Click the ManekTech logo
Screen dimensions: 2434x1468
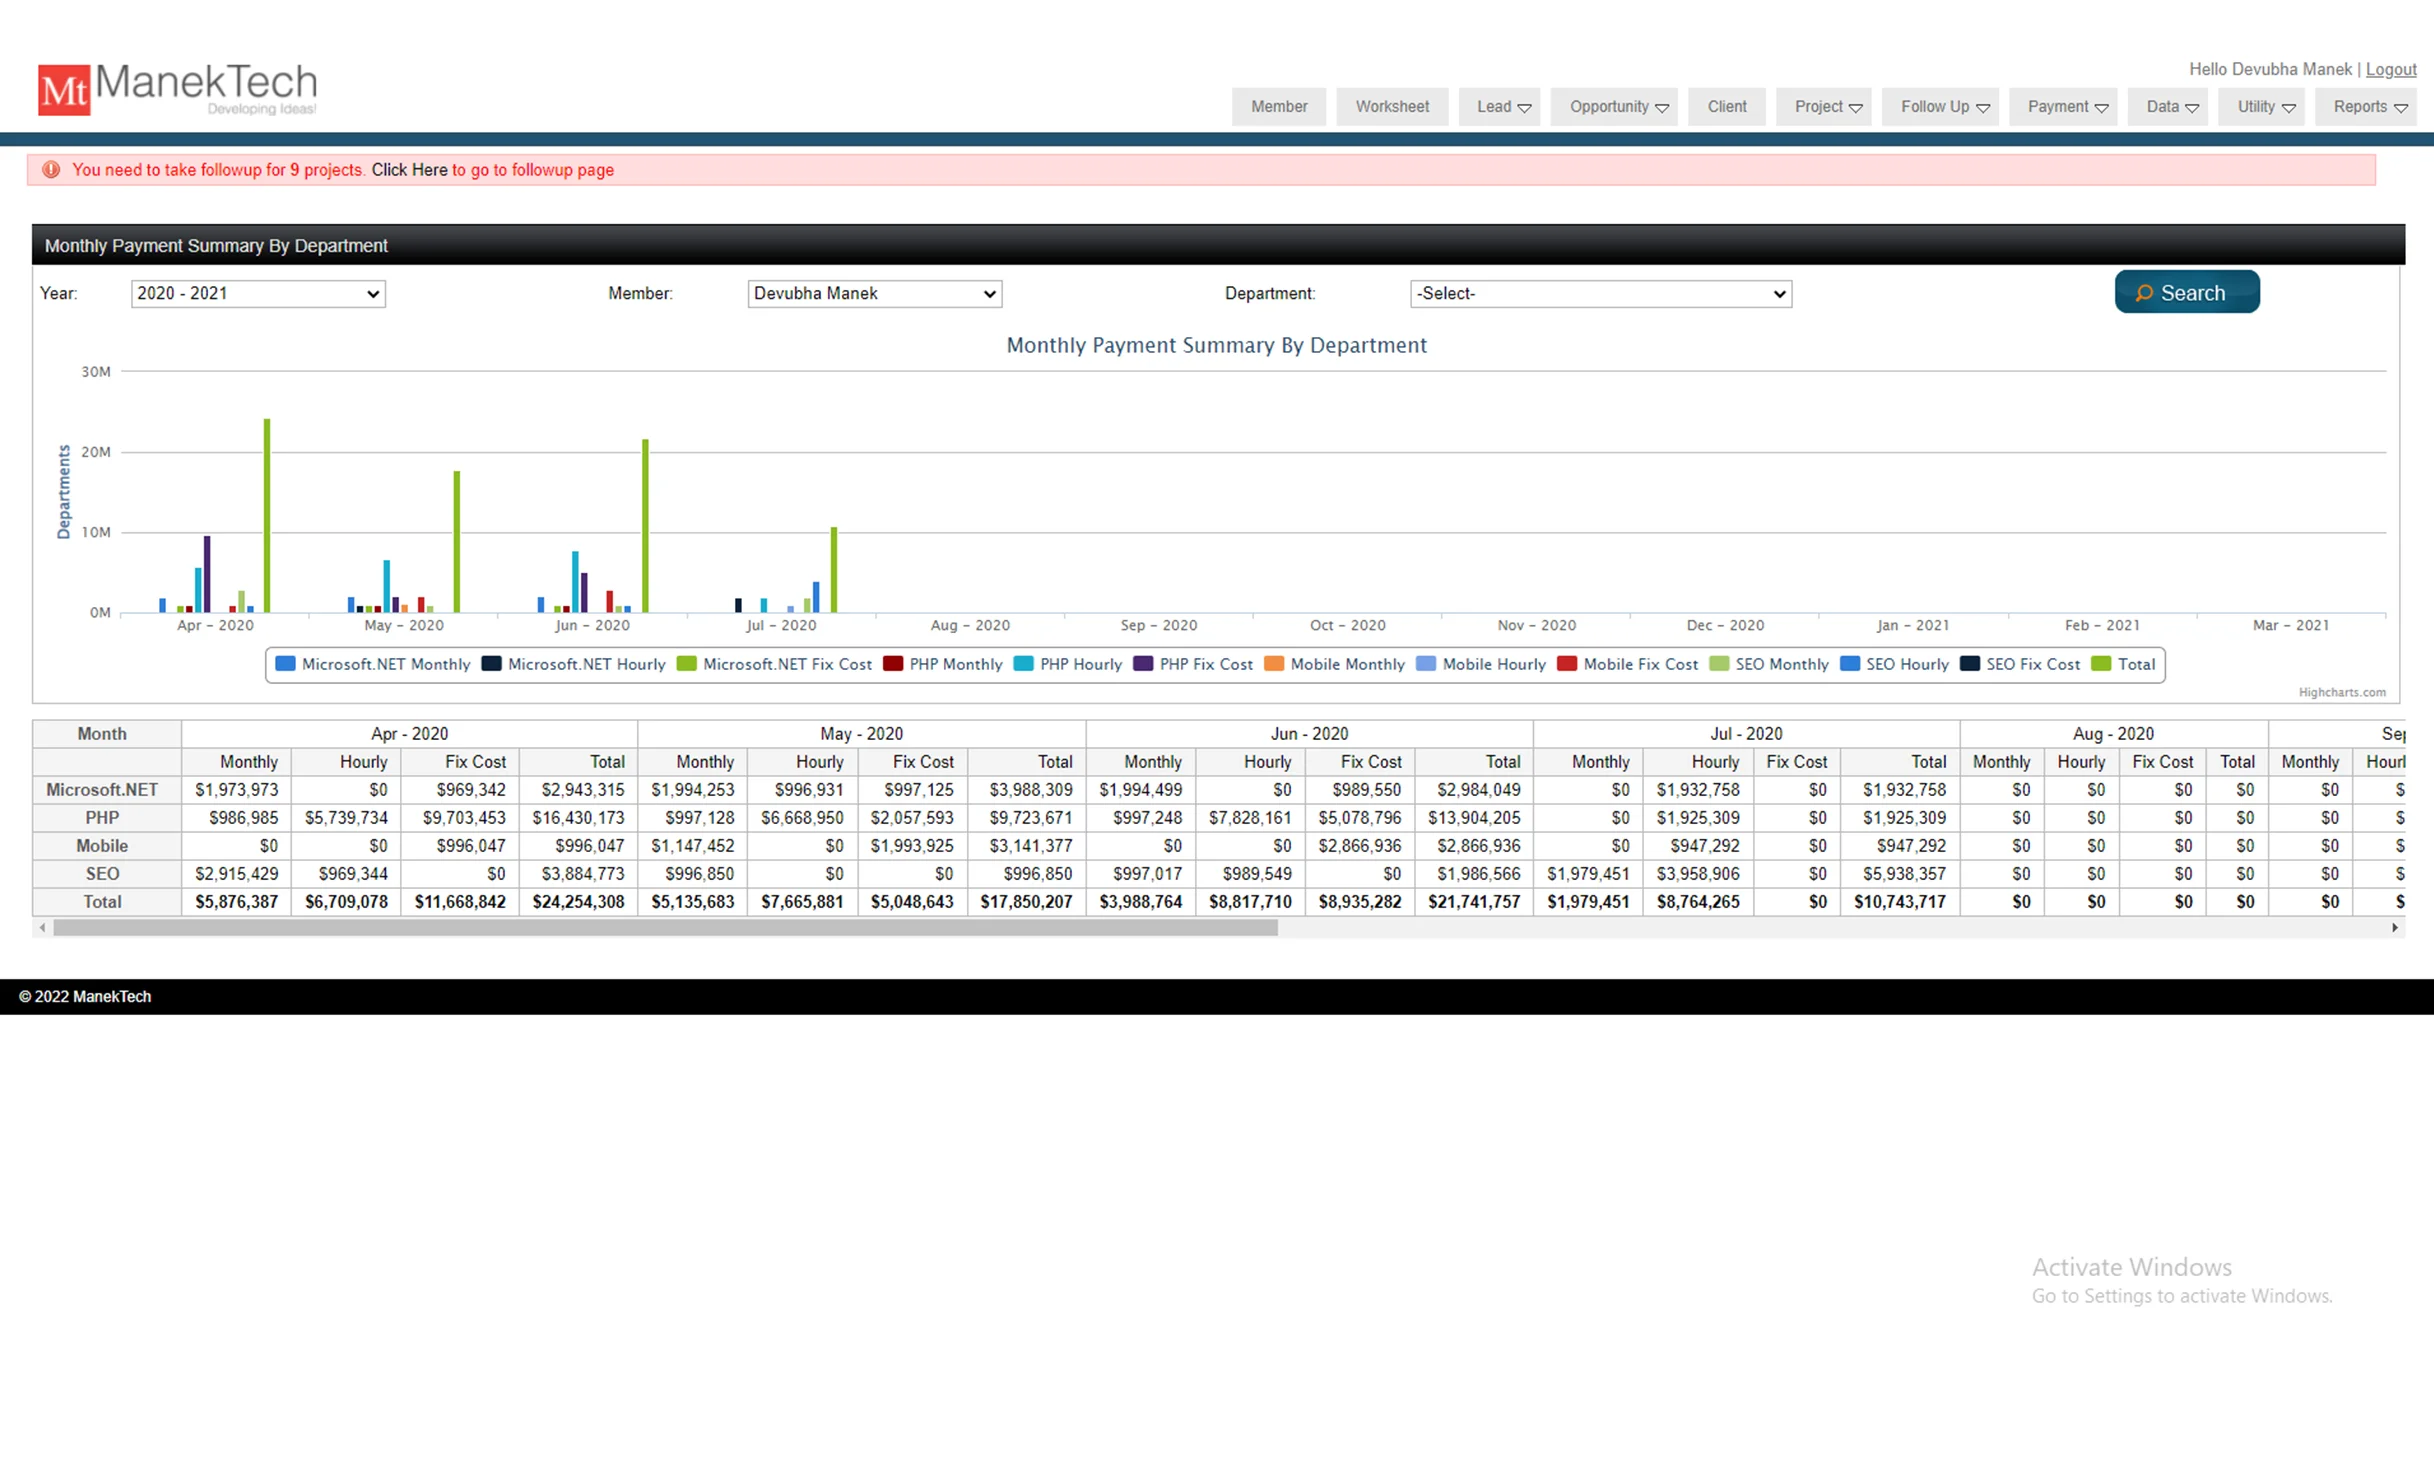point(178,89)
